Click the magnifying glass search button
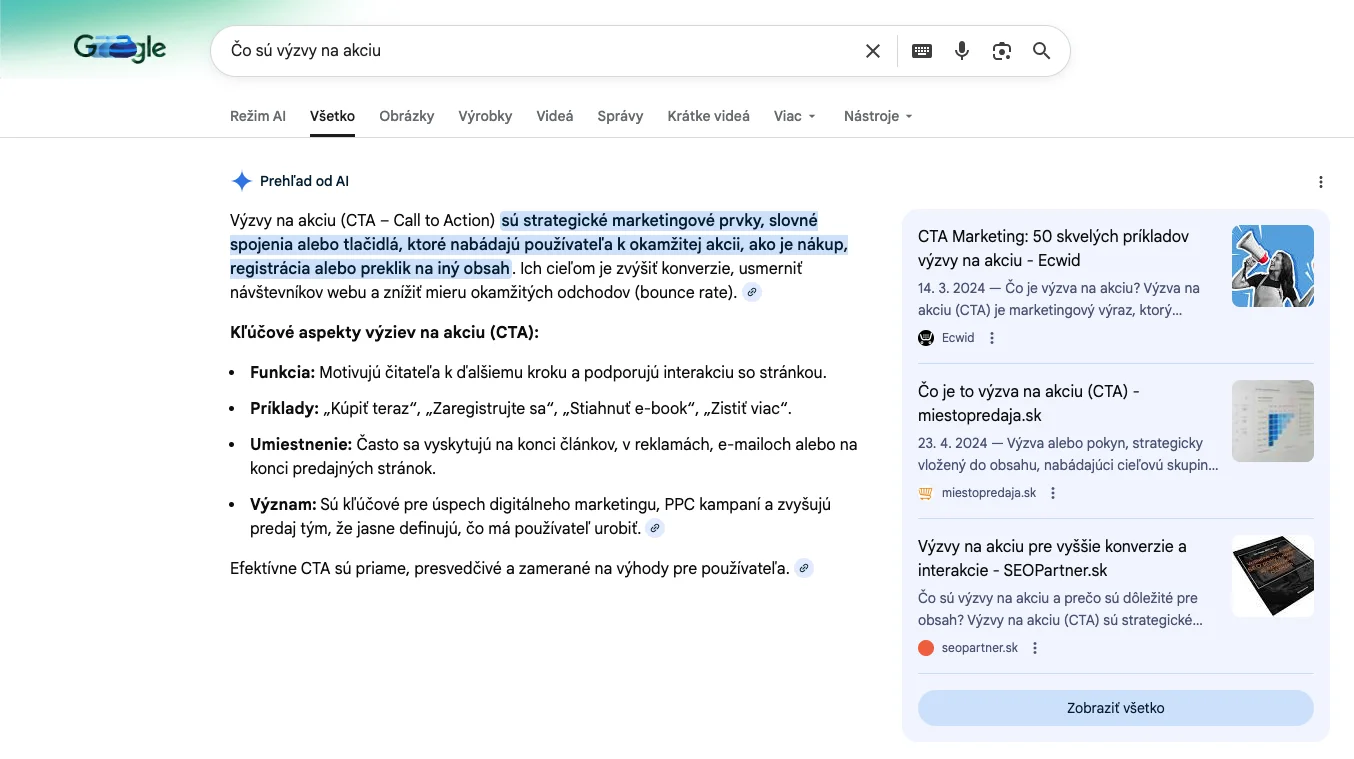Screen dimensions: 1354x759 pos(1041,51)
